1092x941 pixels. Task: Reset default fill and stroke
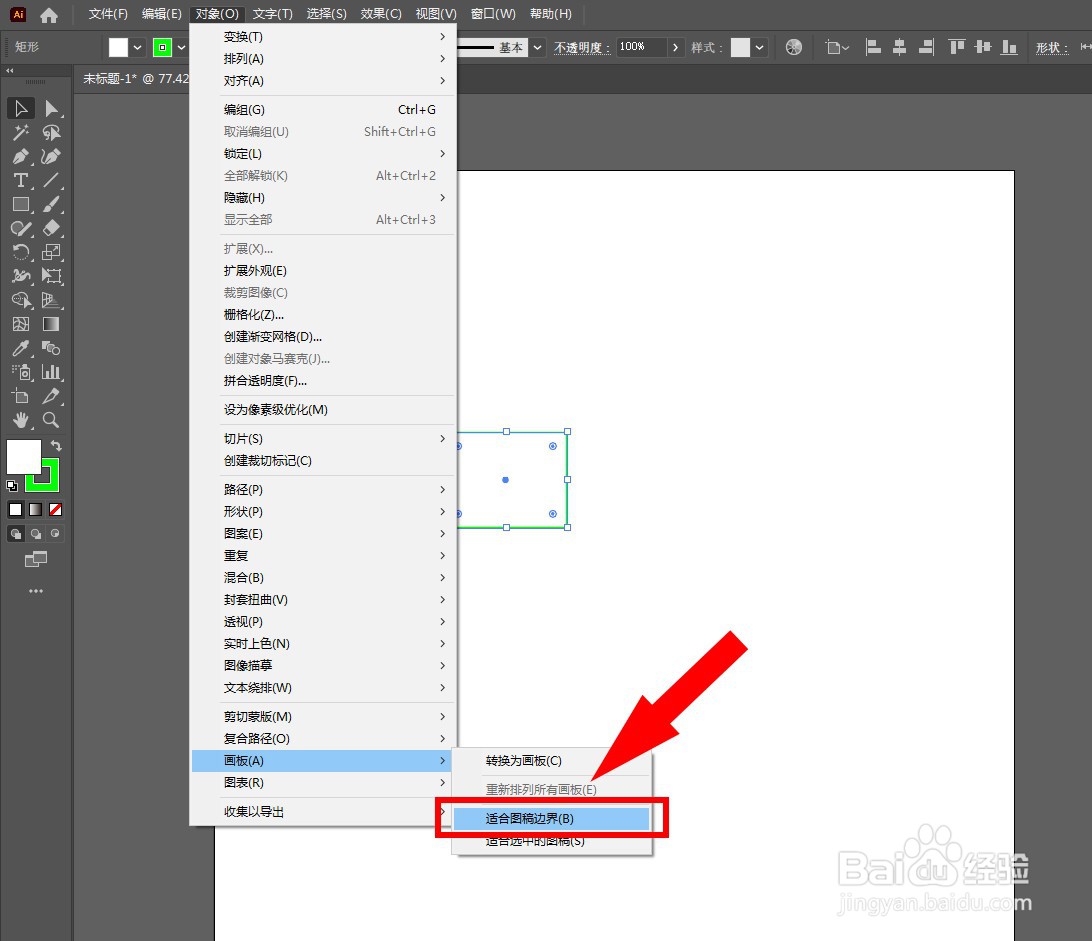point(12,485)
